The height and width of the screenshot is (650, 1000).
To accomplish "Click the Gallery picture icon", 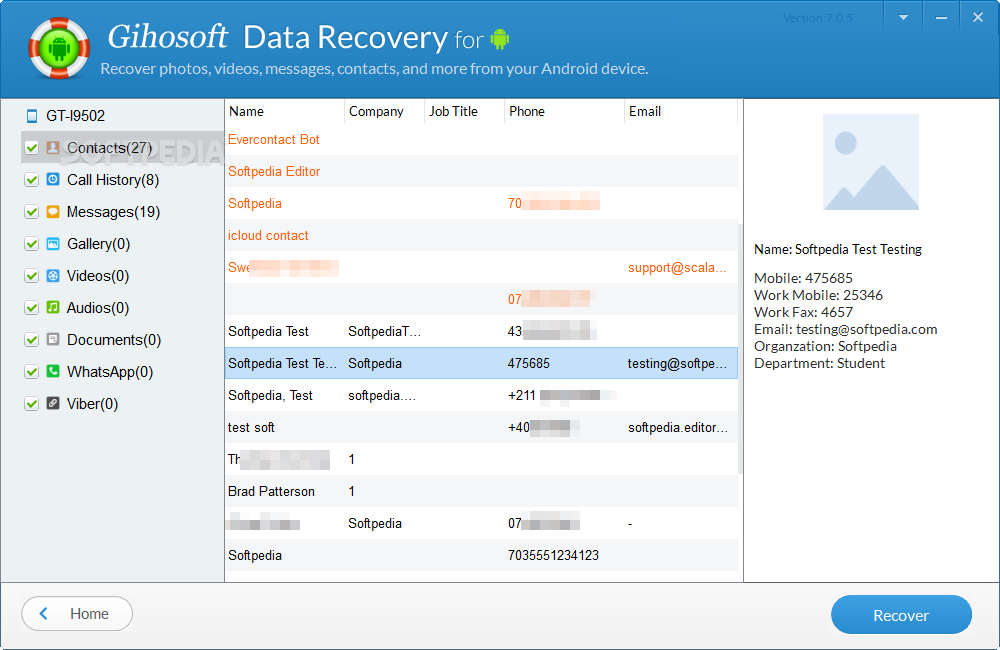I will (53, 243).
